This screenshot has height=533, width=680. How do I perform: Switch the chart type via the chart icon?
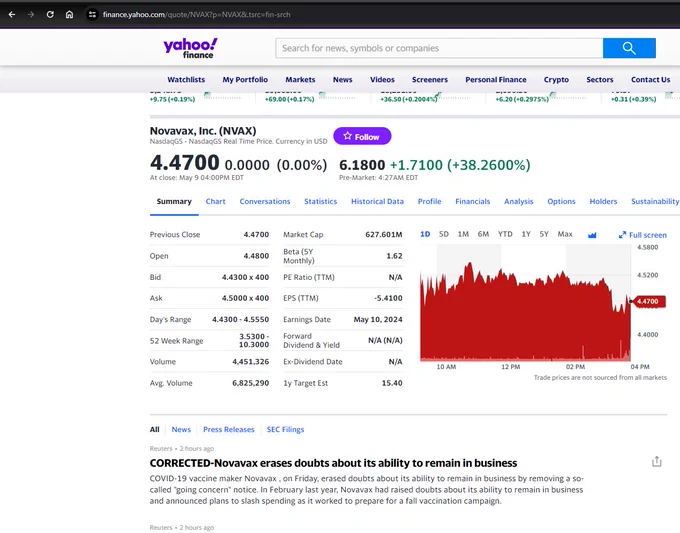[592, 235]
